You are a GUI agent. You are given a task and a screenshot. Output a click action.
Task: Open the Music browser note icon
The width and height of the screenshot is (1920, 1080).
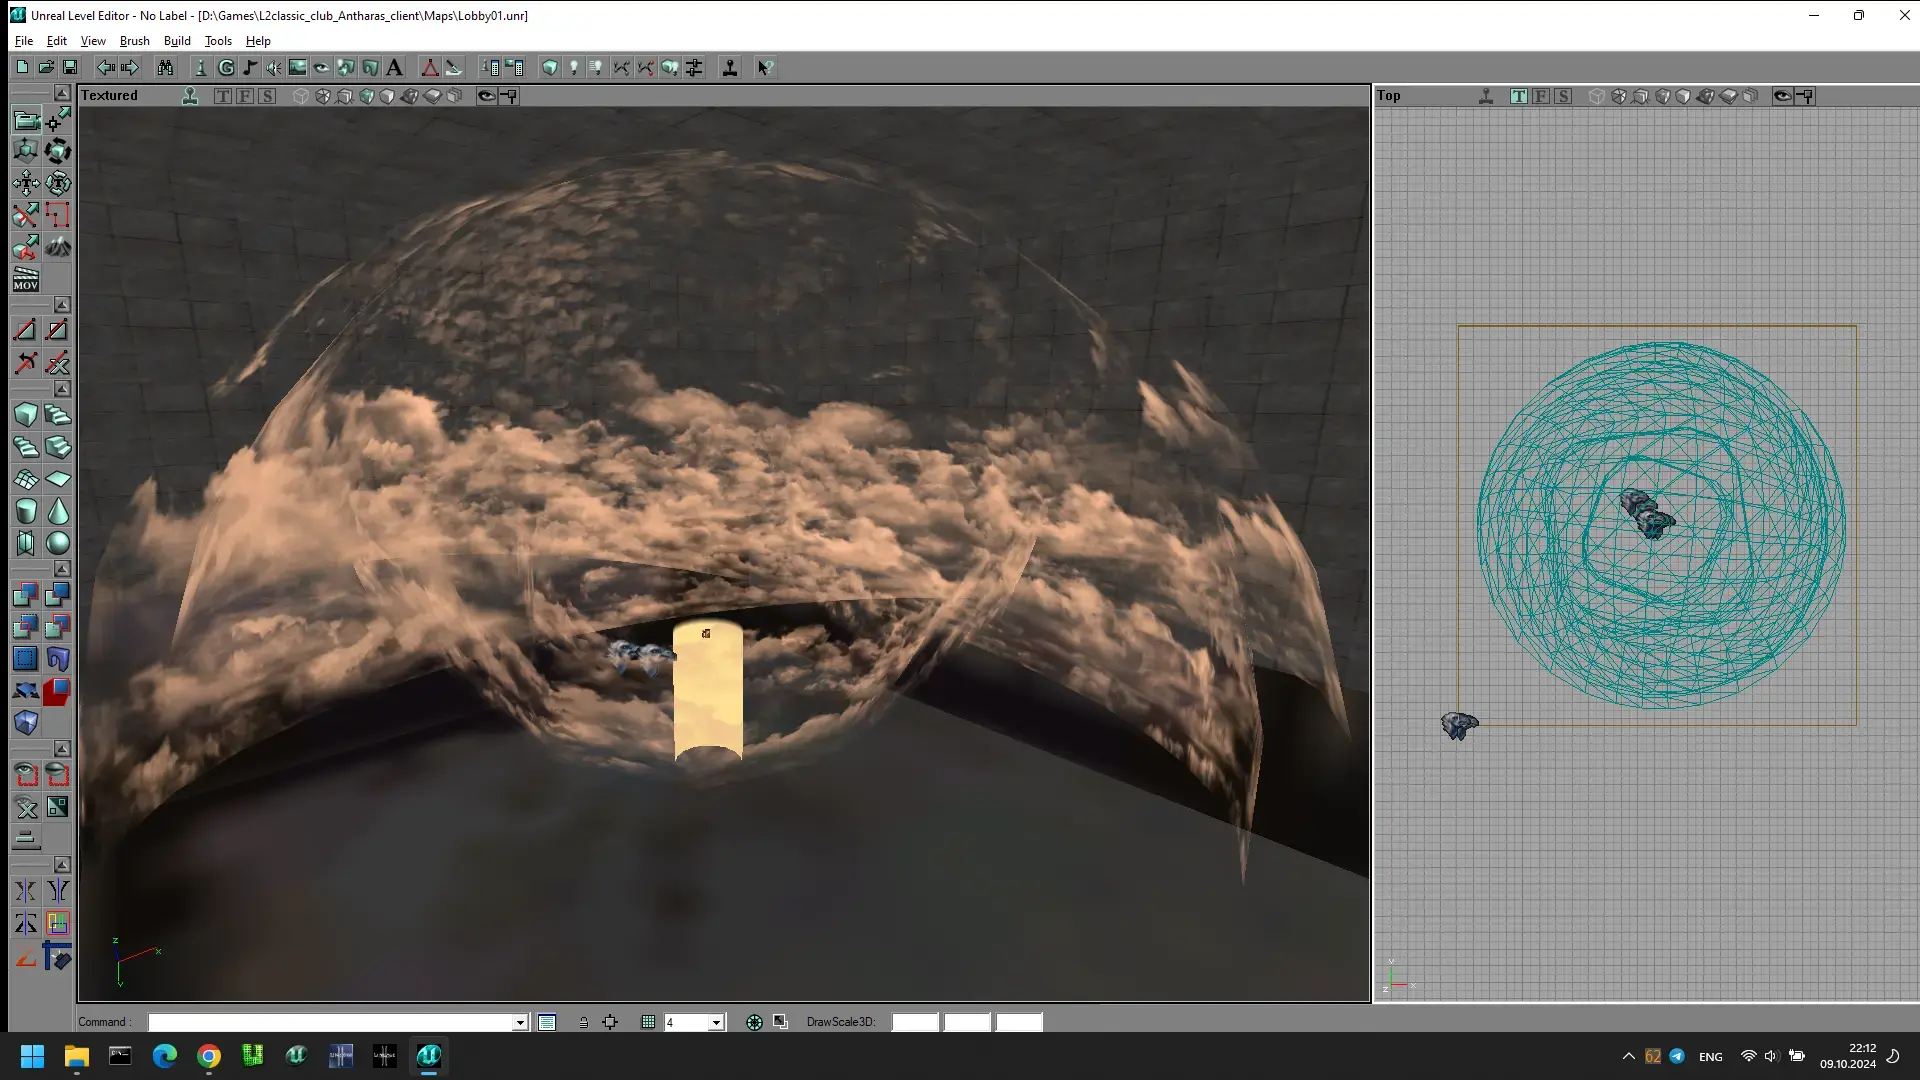250,67
